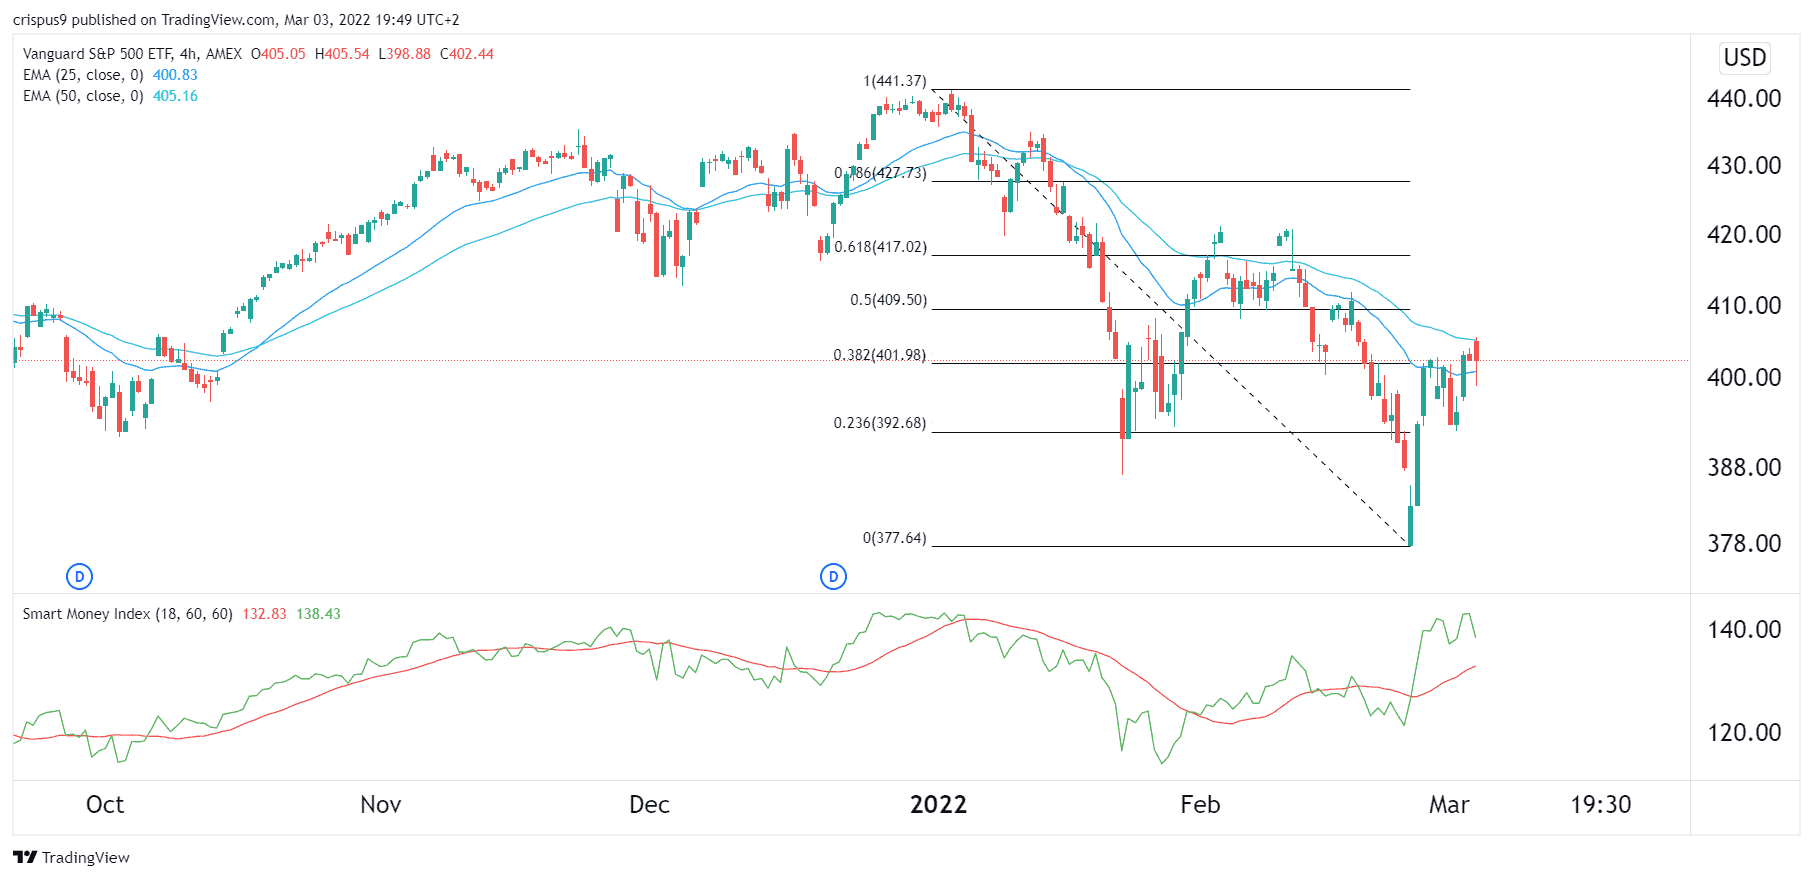
Task: Click the open value O405.05 in the header
Action: [278, 54]
